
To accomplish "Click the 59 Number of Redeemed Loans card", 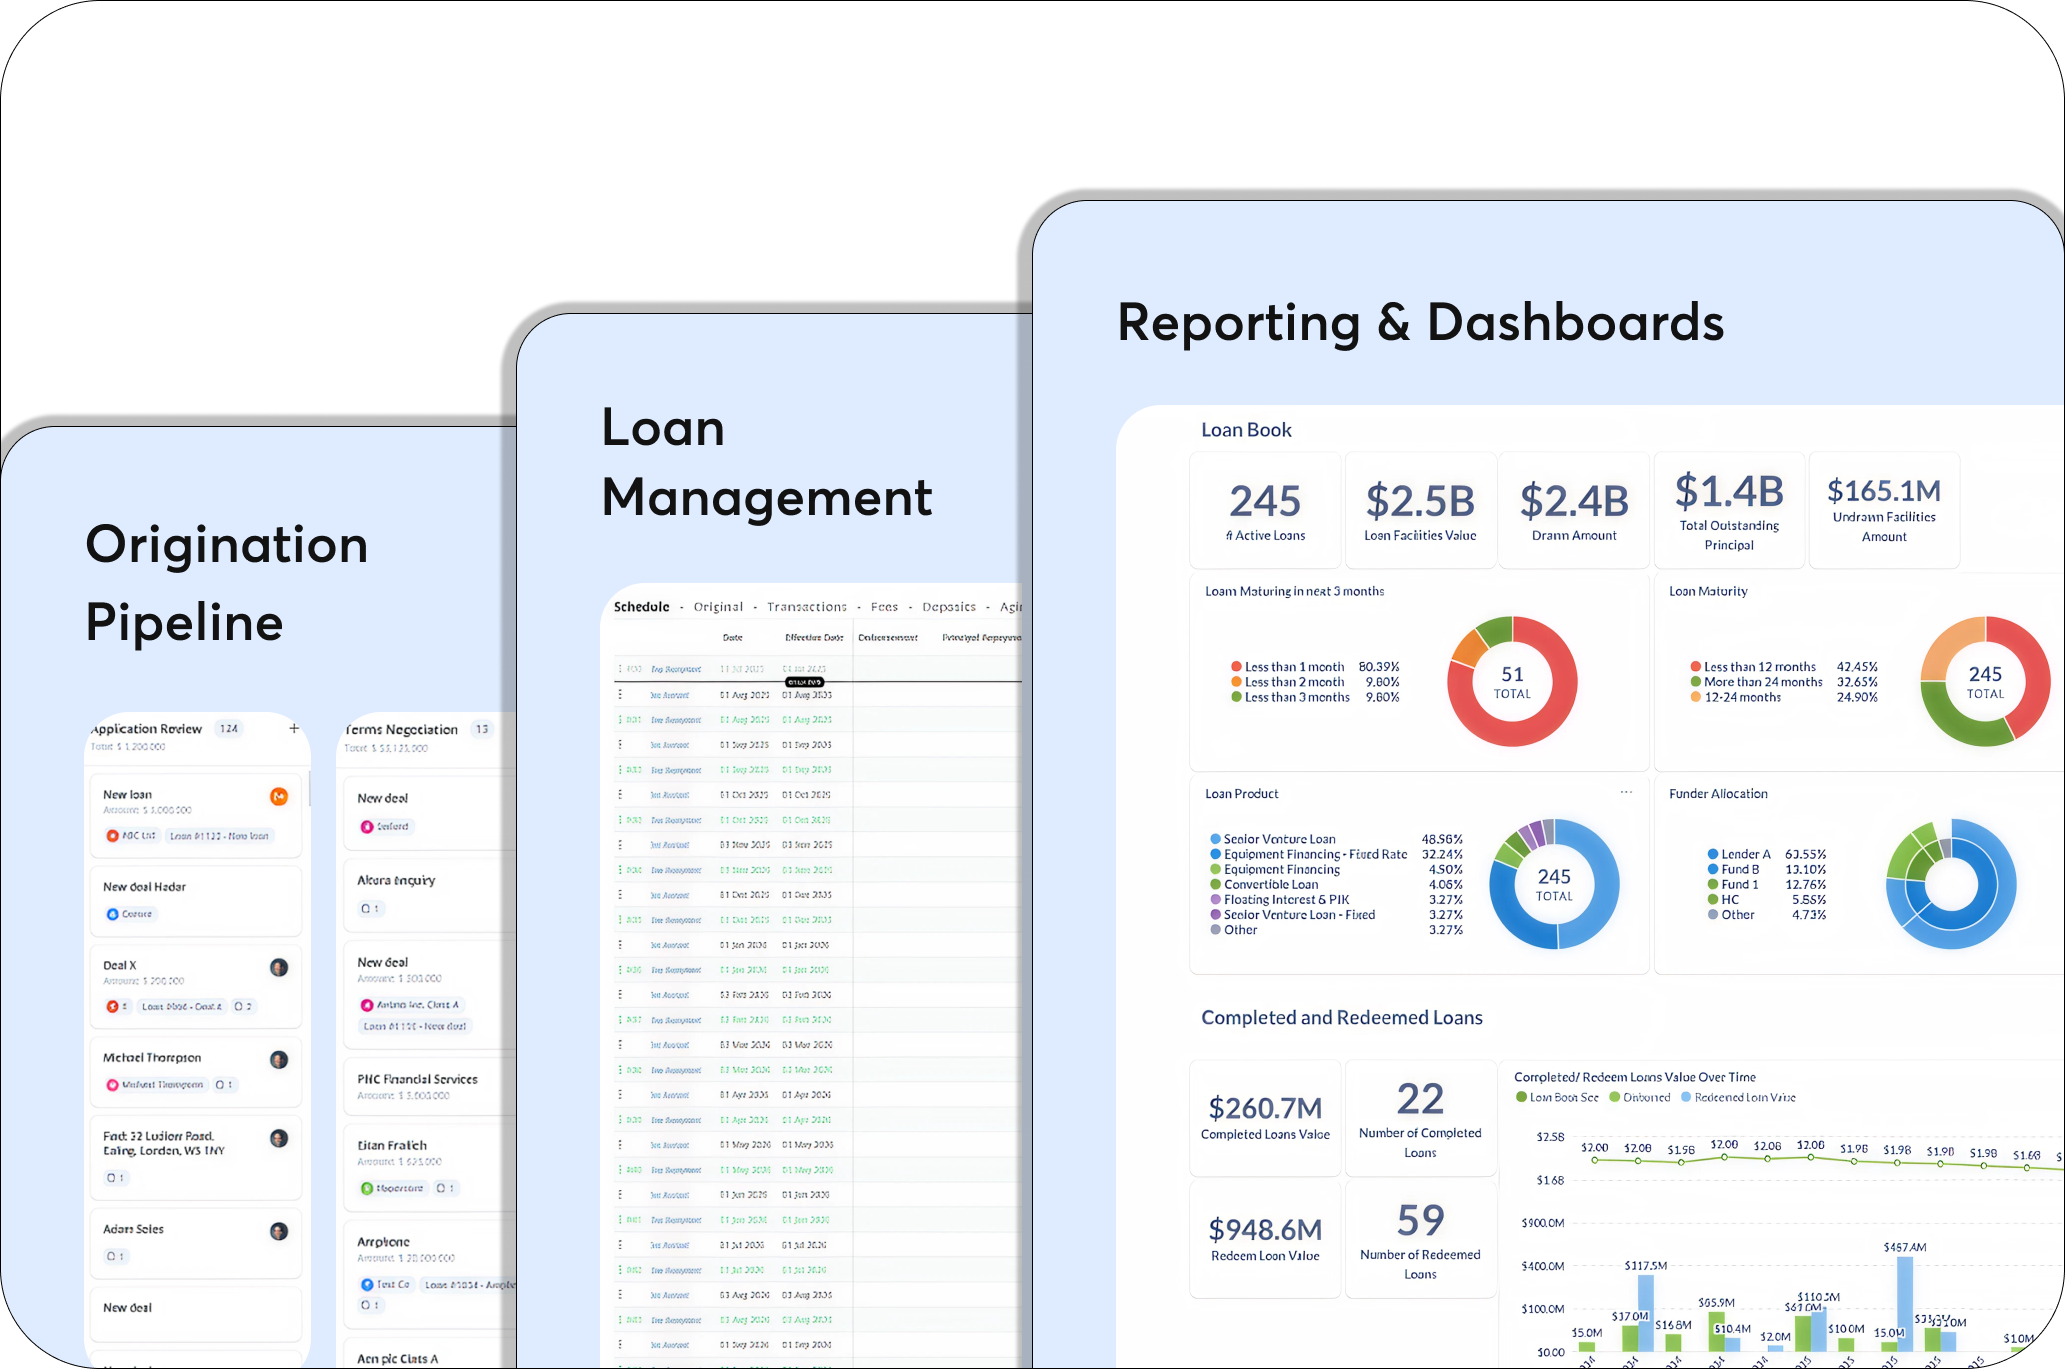I will [1420, 1239].
